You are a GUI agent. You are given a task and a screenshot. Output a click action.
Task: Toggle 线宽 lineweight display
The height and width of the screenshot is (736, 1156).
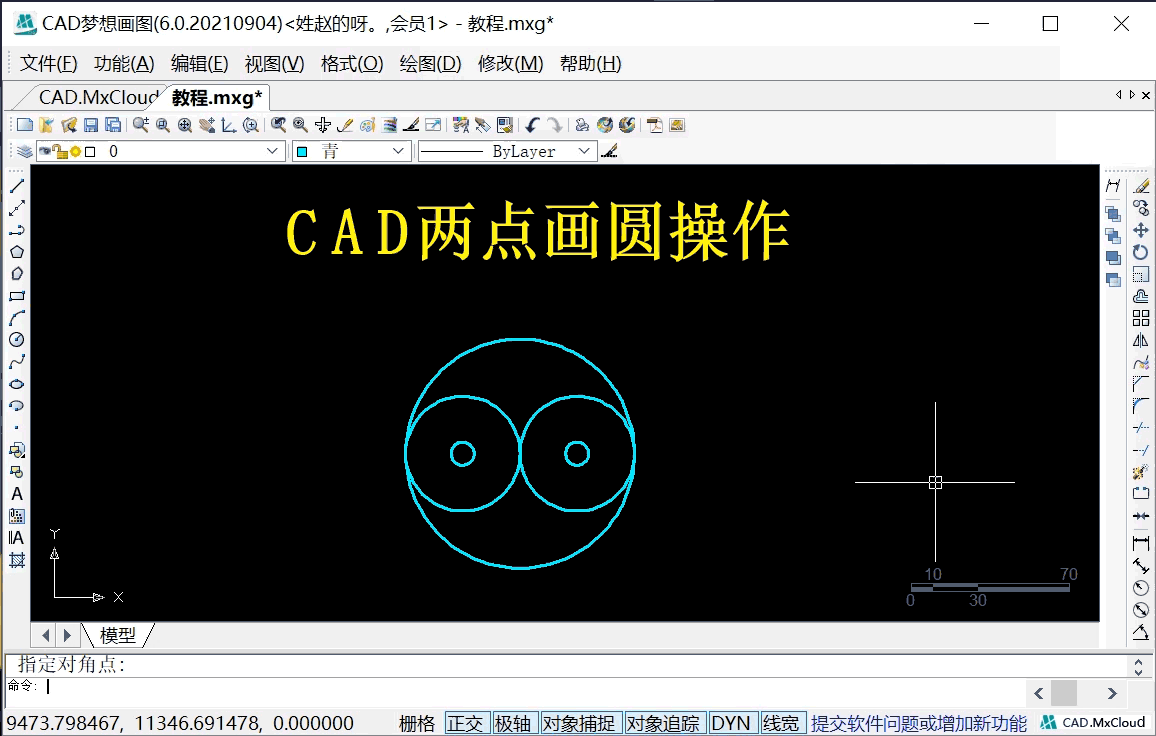(781, 723)
